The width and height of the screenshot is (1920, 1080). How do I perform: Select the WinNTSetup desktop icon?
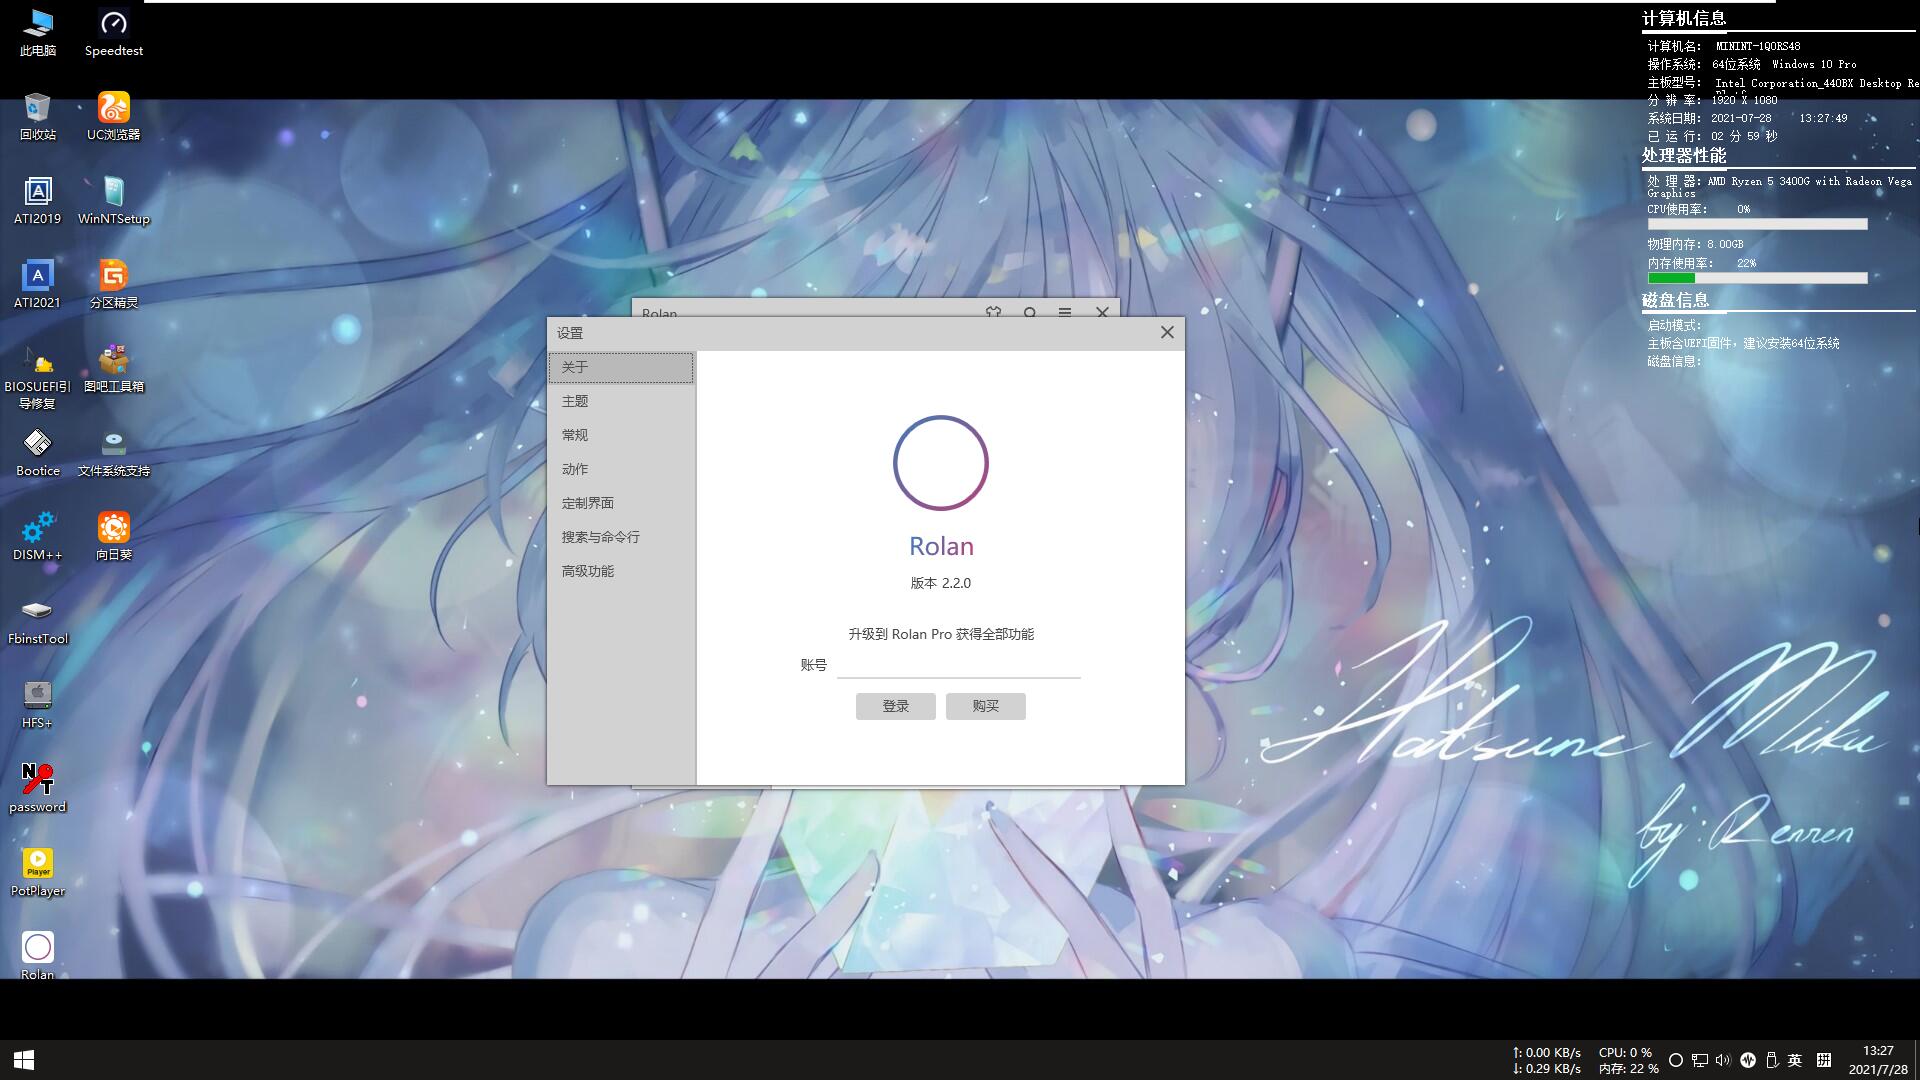point(114,200)
